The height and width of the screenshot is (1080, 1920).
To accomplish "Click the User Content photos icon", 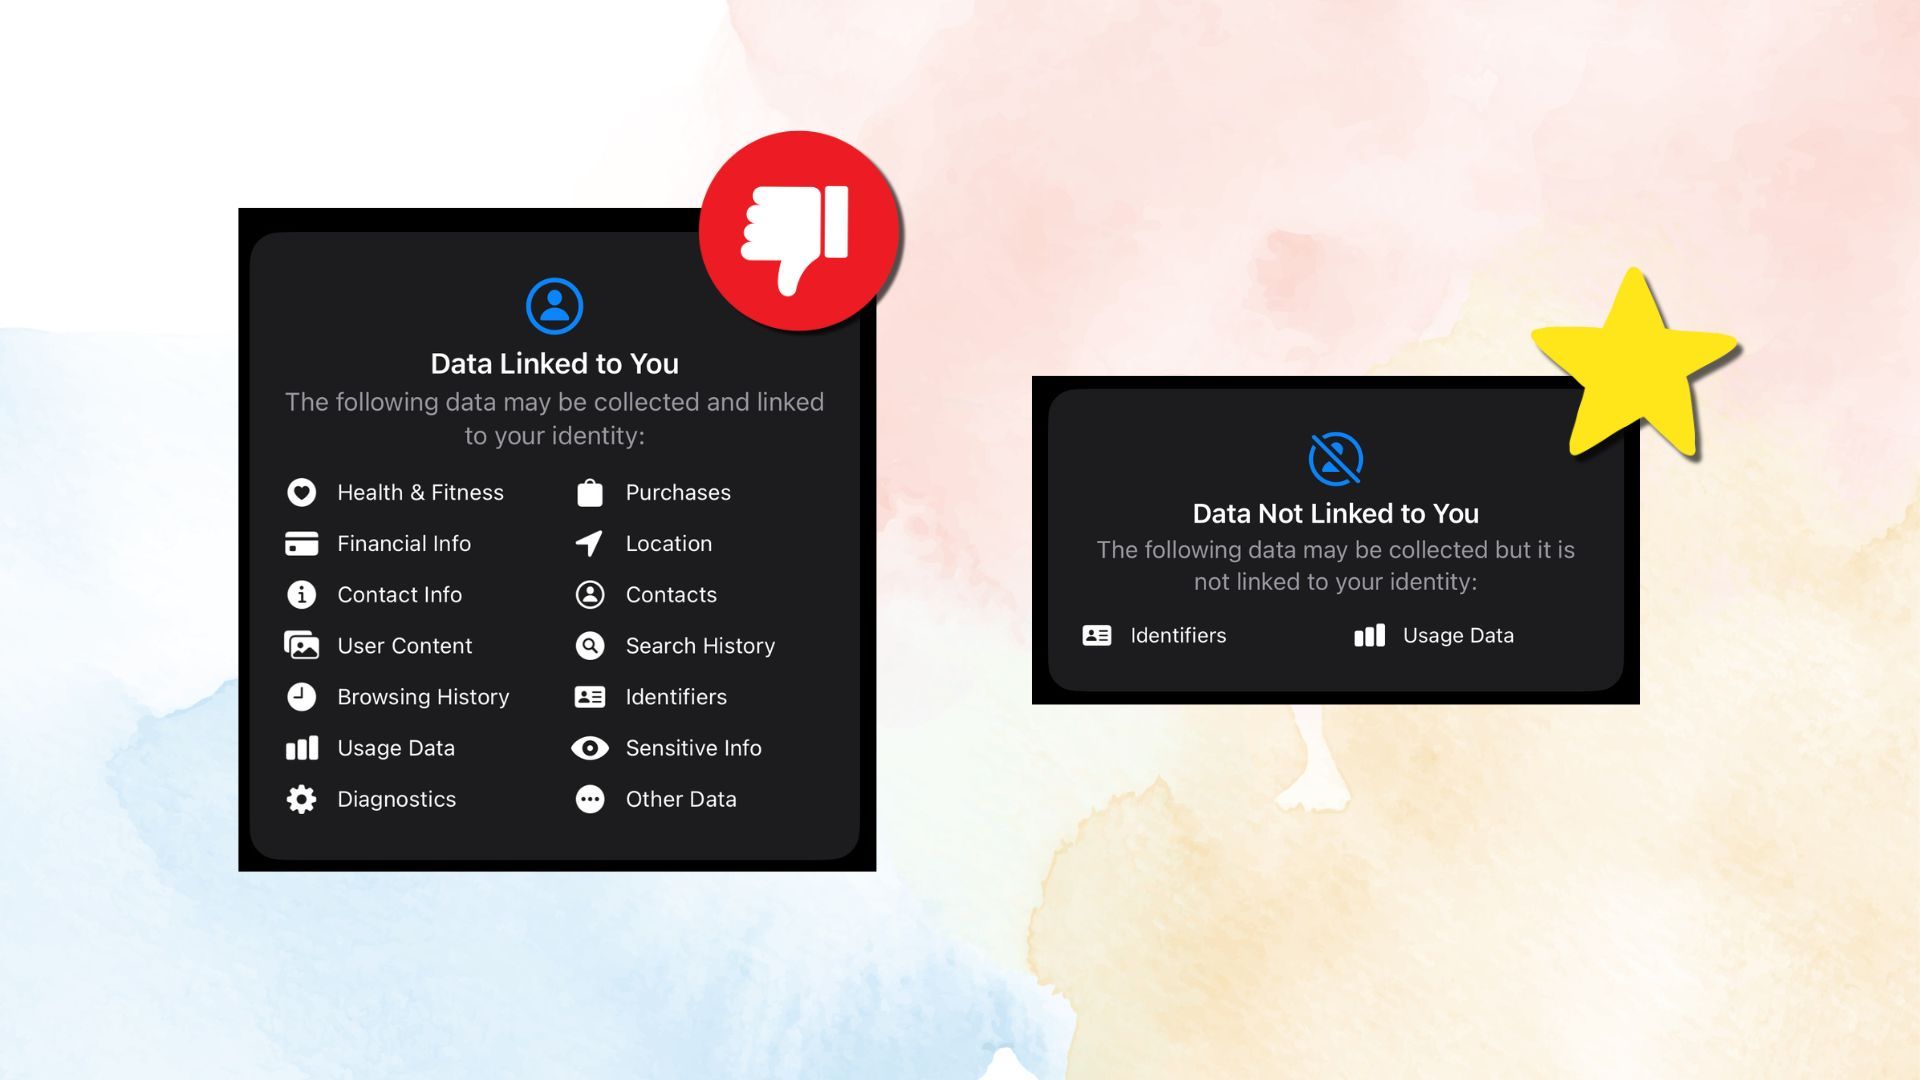I will pos(301,646).
